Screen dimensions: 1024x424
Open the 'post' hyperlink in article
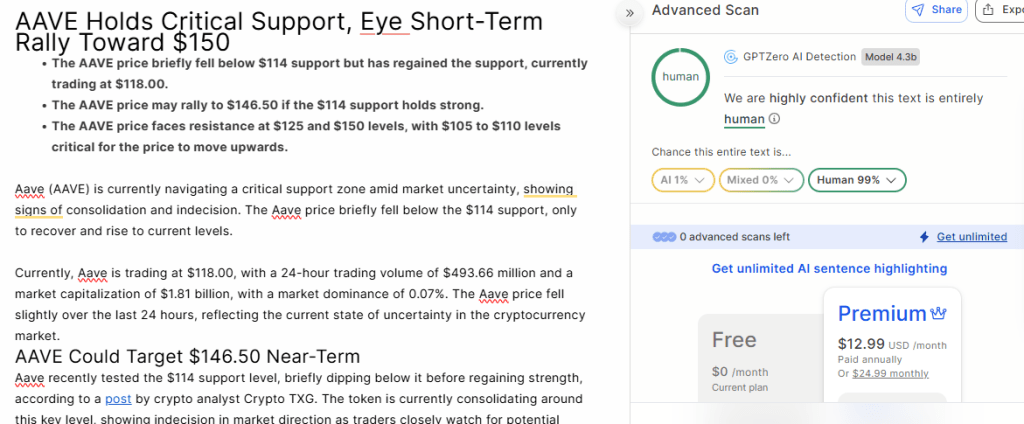pos(117,398)
